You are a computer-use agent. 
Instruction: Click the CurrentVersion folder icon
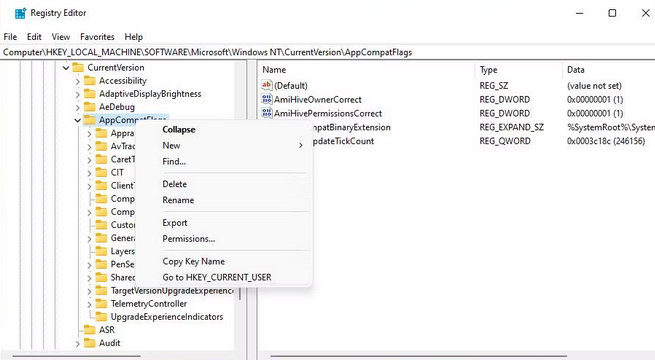78,68
